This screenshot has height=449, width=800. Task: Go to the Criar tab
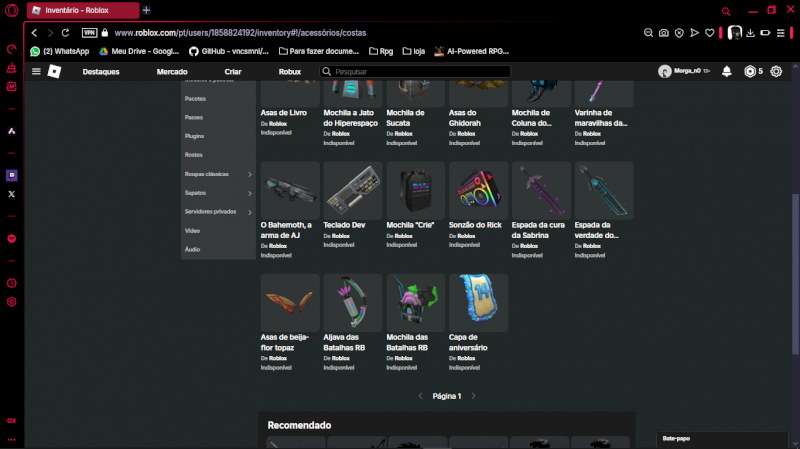point(233,72)
